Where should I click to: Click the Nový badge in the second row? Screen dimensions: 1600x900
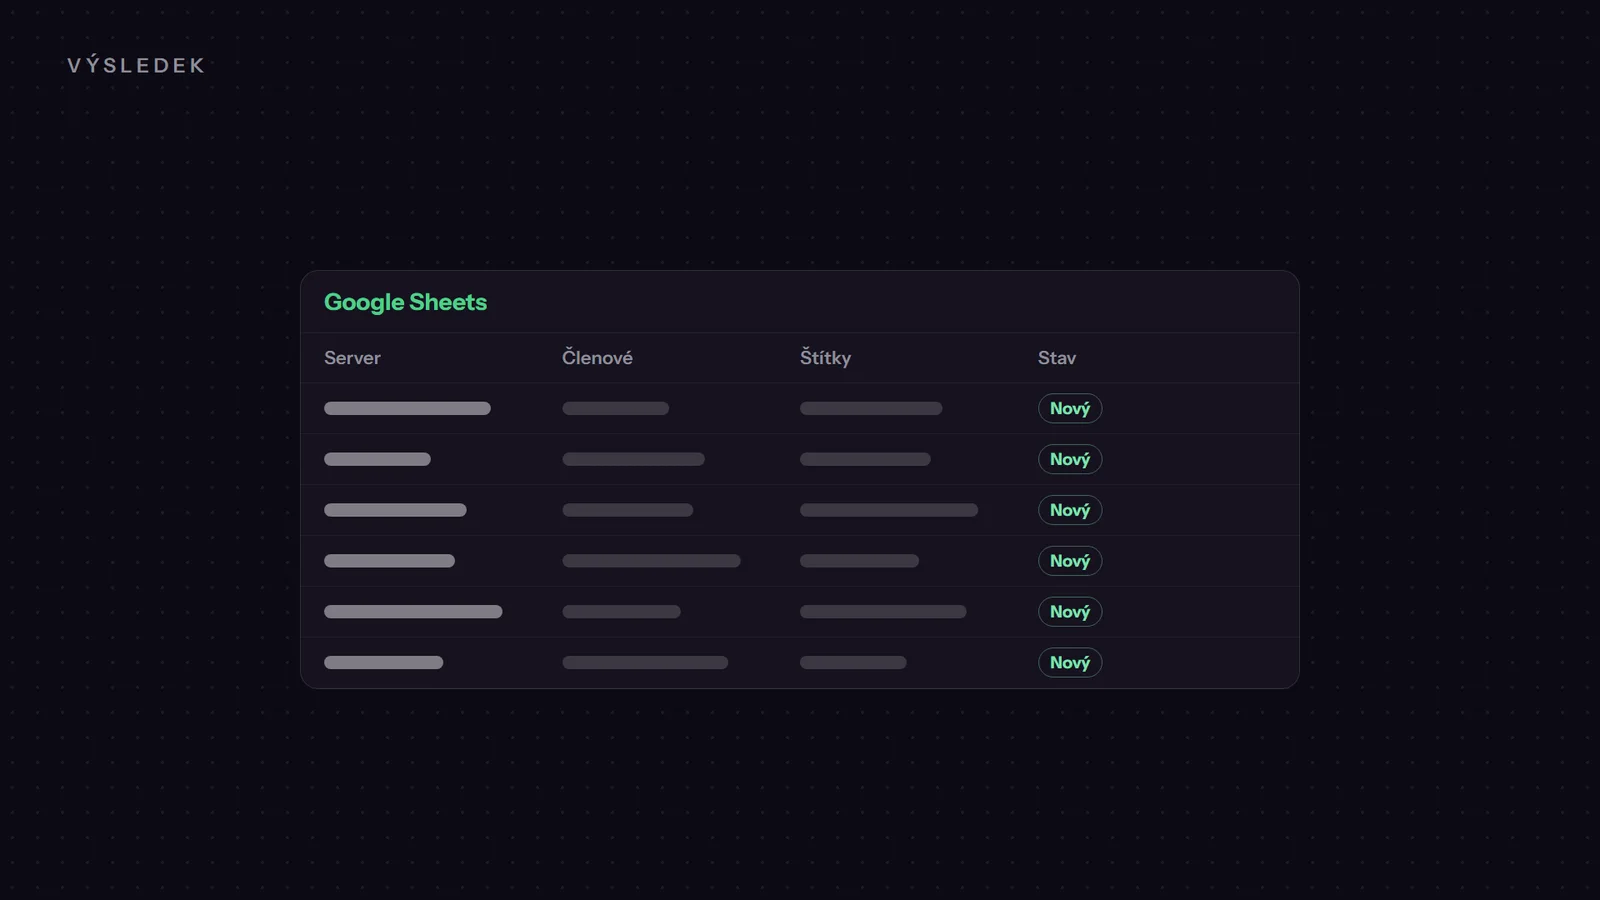click(x=1070, y=459)
